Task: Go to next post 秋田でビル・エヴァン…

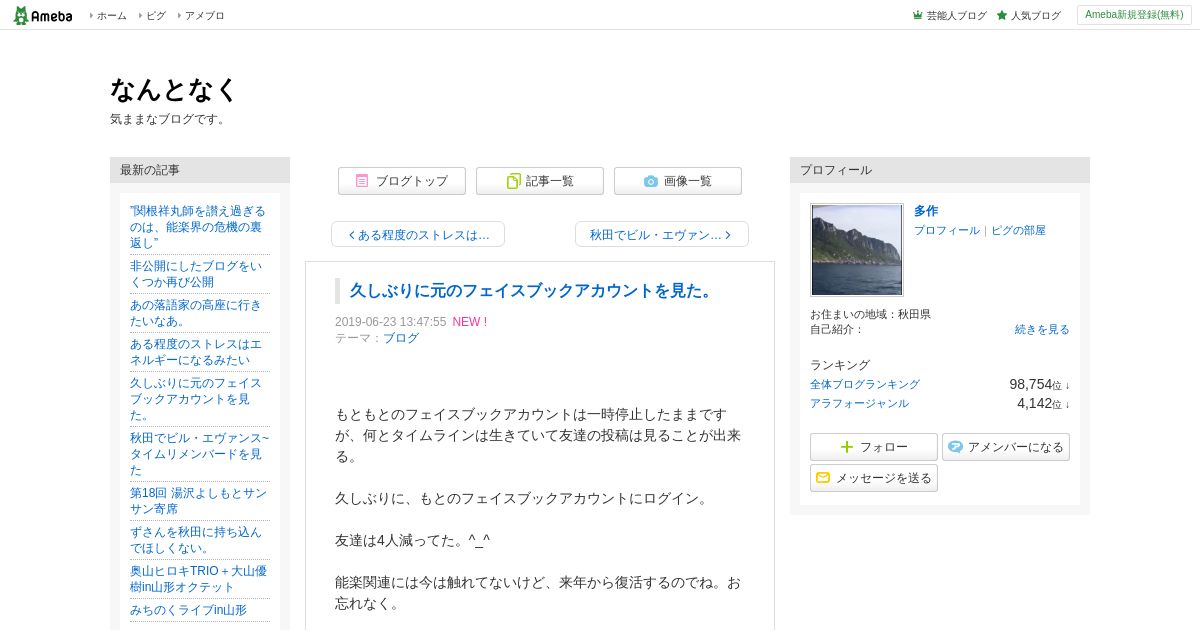Action: coord(662,234)
